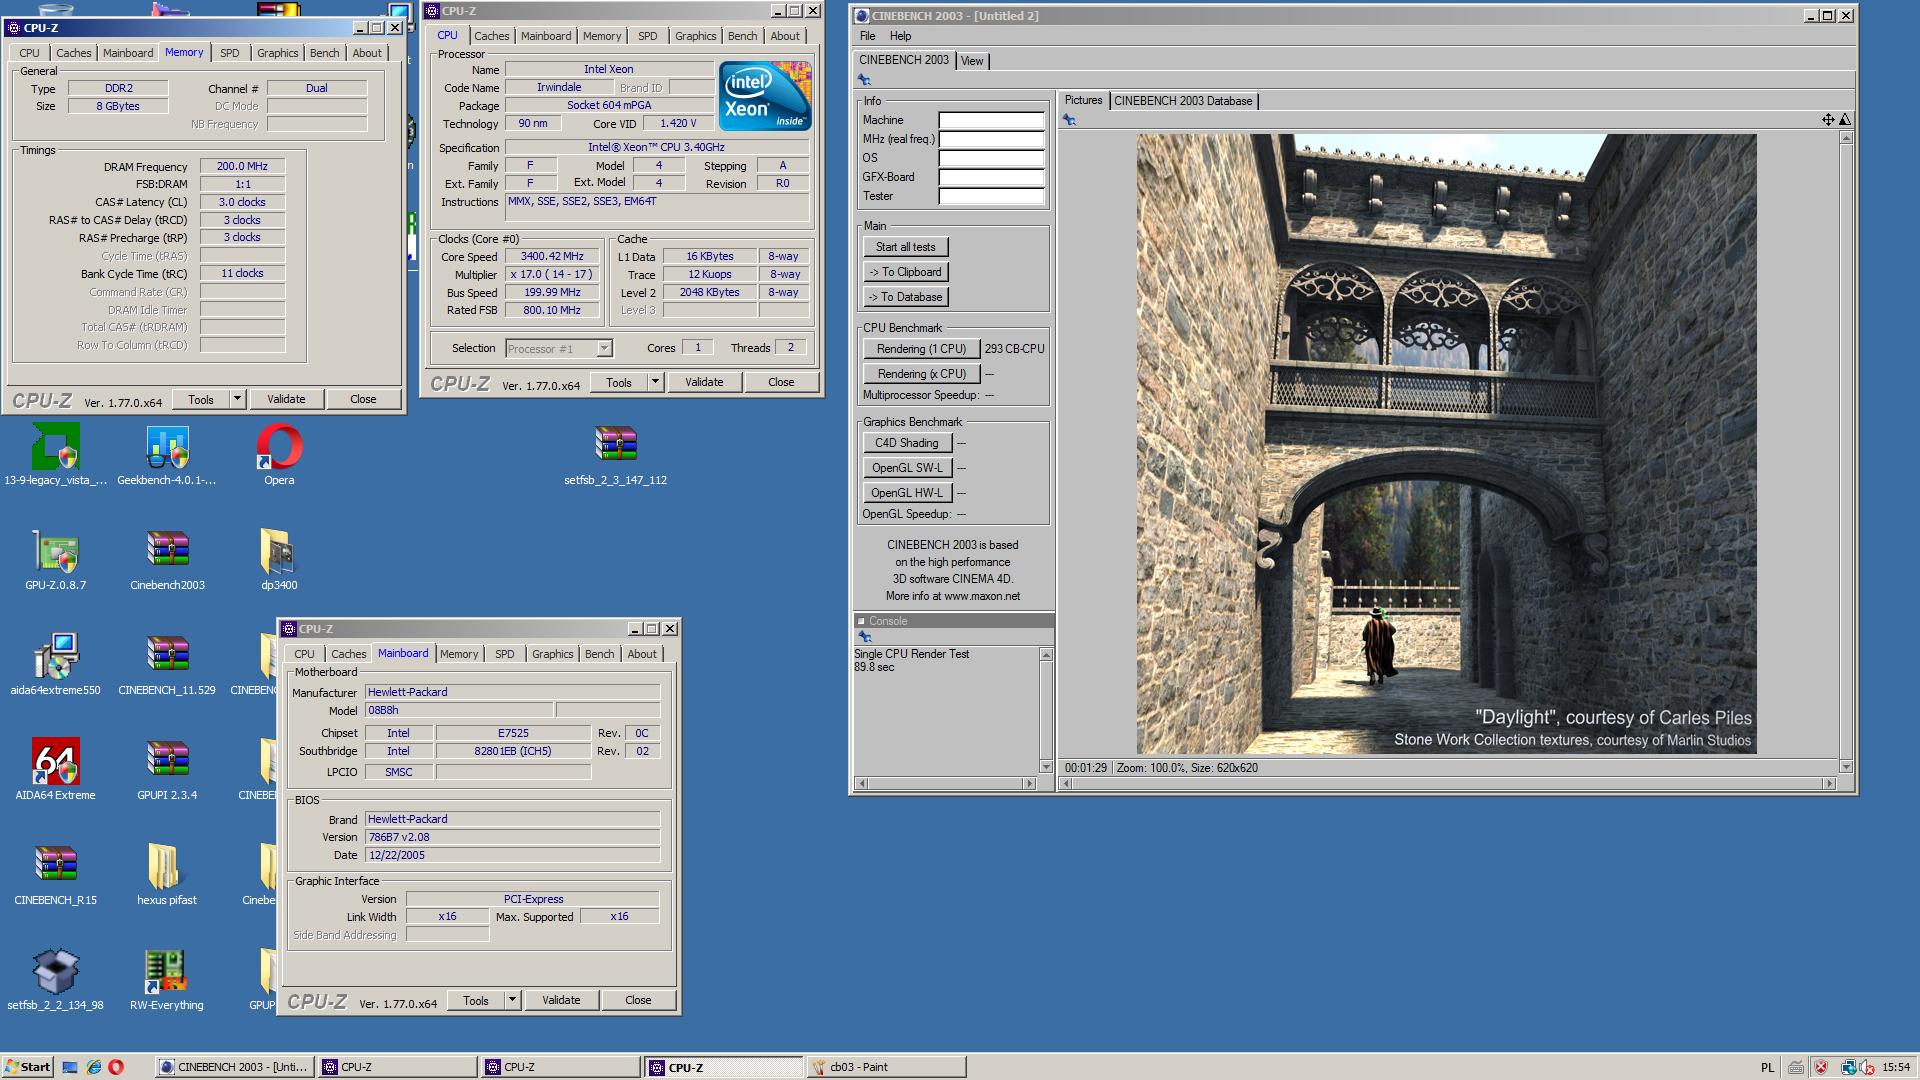Click the Console panel scrollbar up arrow

(1046, 654)
